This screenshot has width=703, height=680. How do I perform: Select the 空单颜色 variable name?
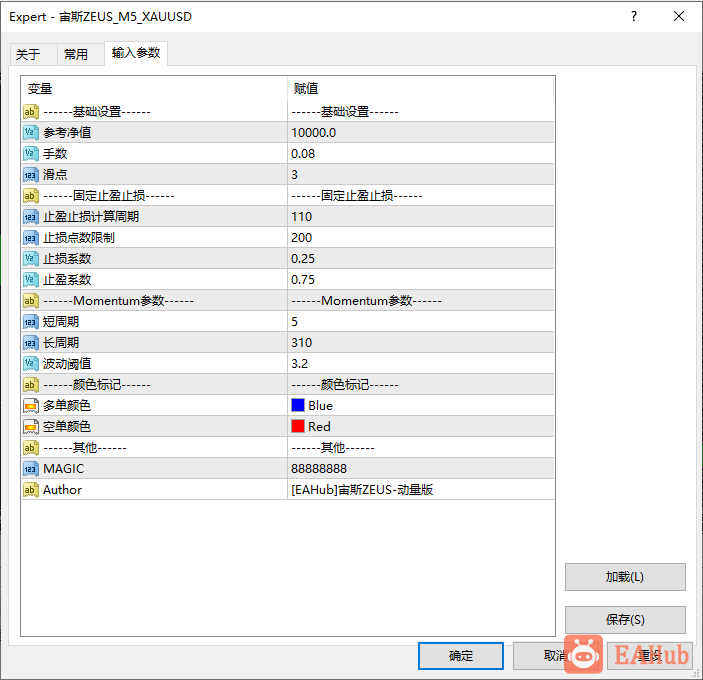pos(67,427)
